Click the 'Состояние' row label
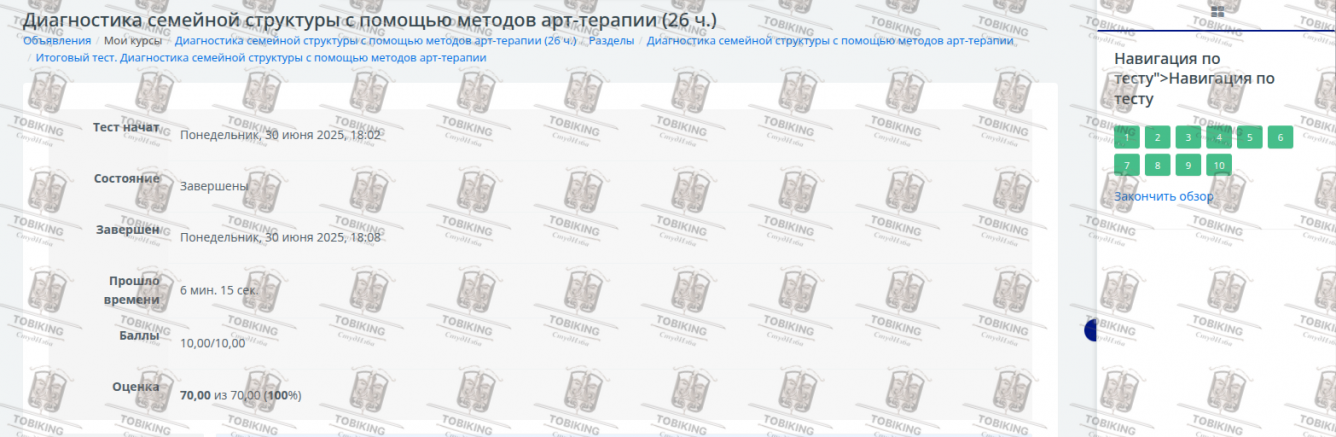Screen dimensions: 1336x437 coord(127,178)
